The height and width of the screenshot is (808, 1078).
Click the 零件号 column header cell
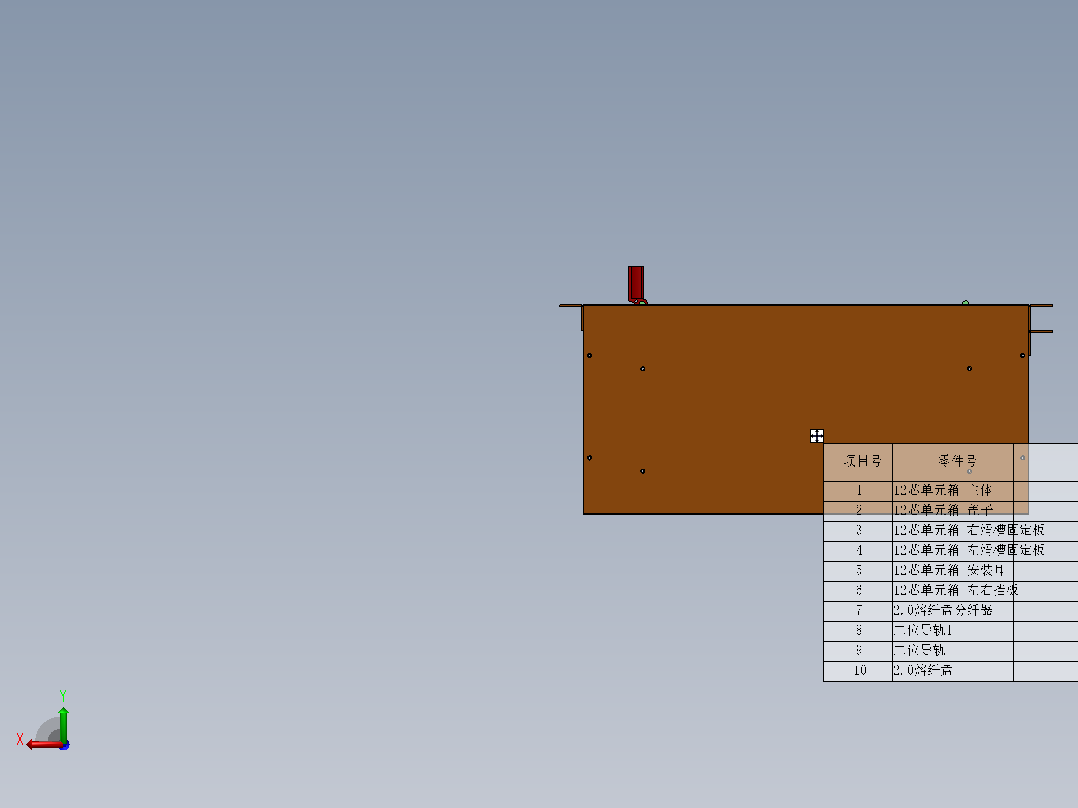pos(953,462)
